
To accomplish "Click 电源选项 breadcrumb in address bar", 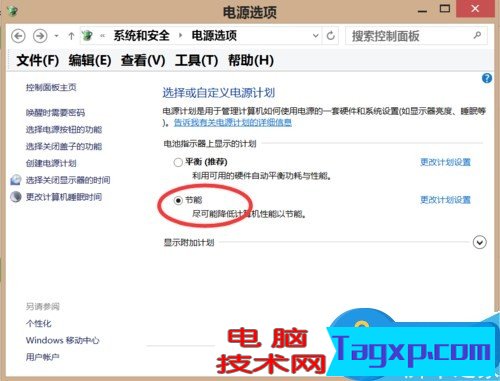I will 214,36.
